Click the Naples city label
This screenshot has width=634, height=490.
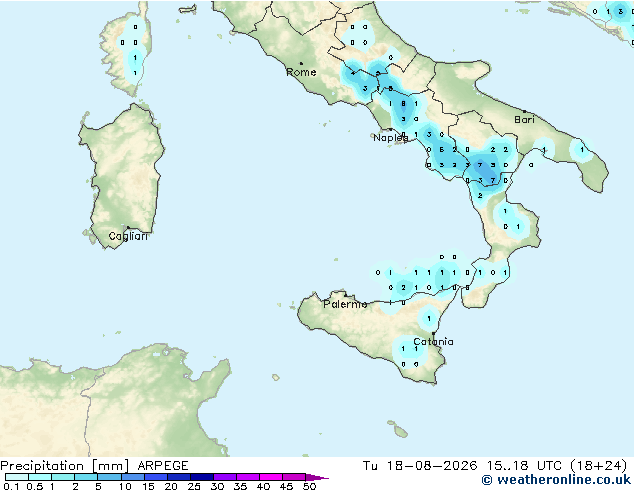391,138
